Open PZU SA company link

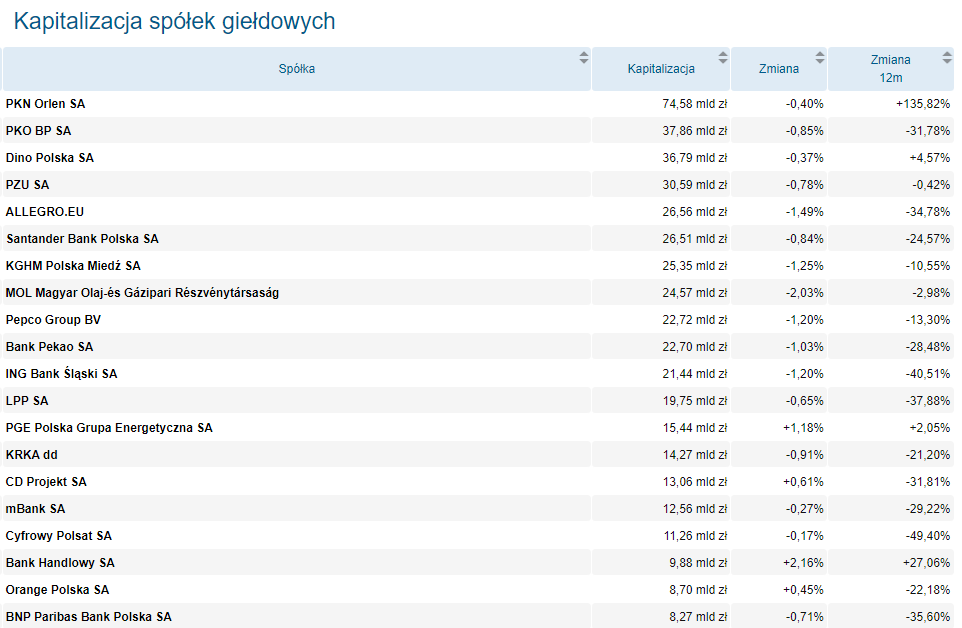pos(27,185)
